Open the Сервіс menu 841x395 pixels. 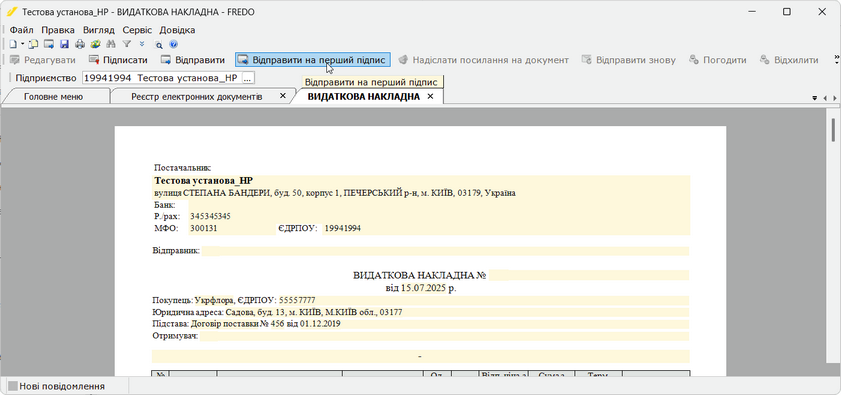pyautogui.click(x=137, y=30)
